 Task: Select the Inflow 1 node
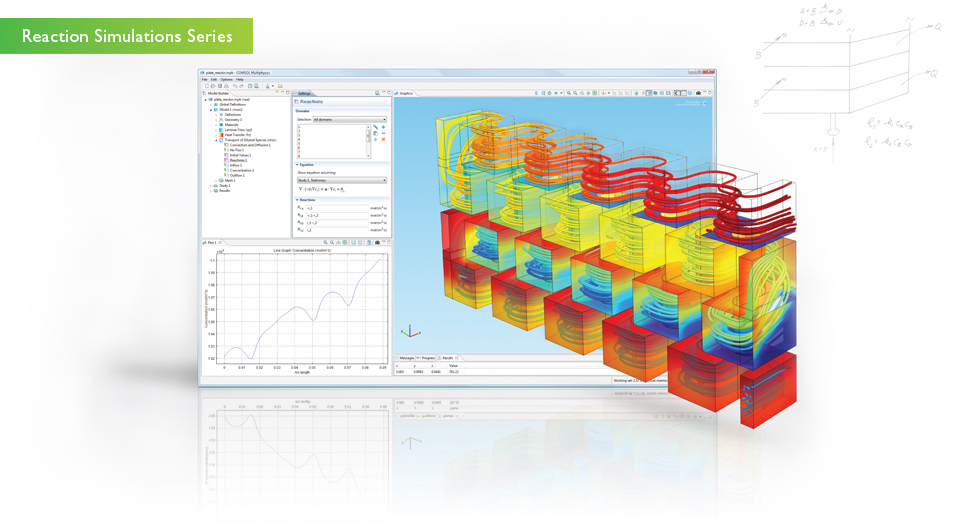point(235,165)
